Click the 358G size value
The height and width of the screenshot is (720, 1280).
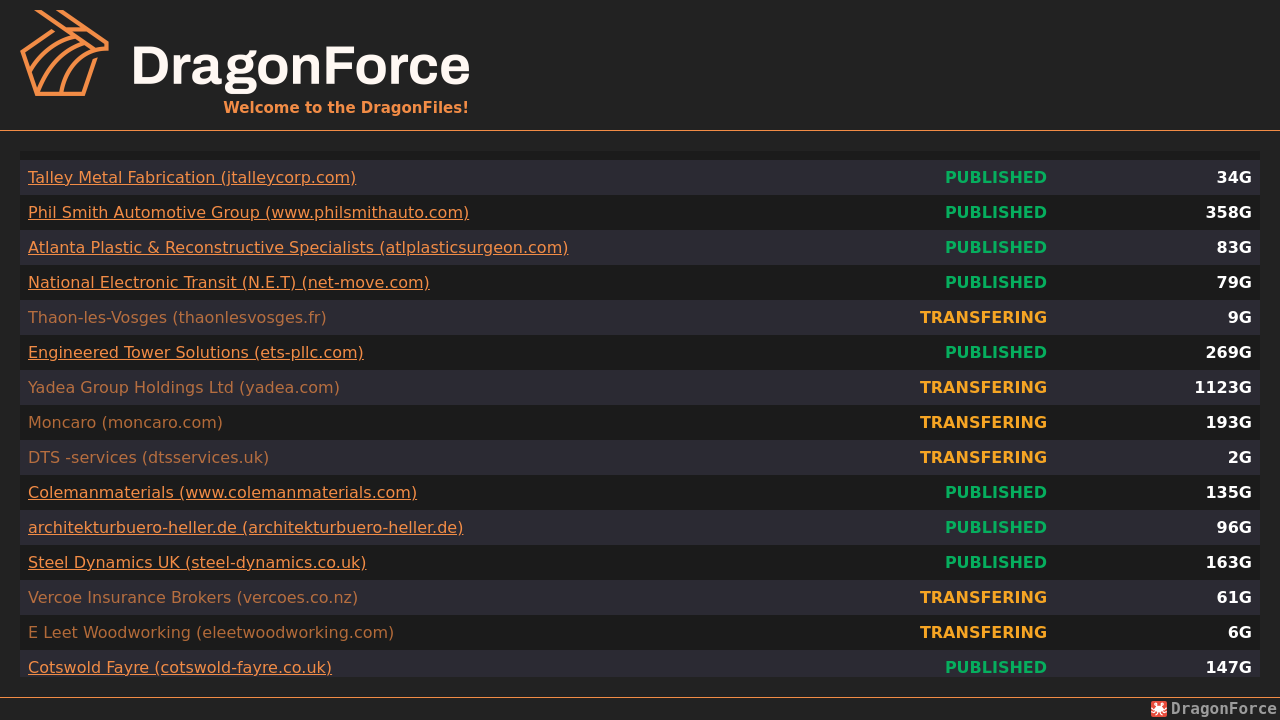coord(1228,212)
